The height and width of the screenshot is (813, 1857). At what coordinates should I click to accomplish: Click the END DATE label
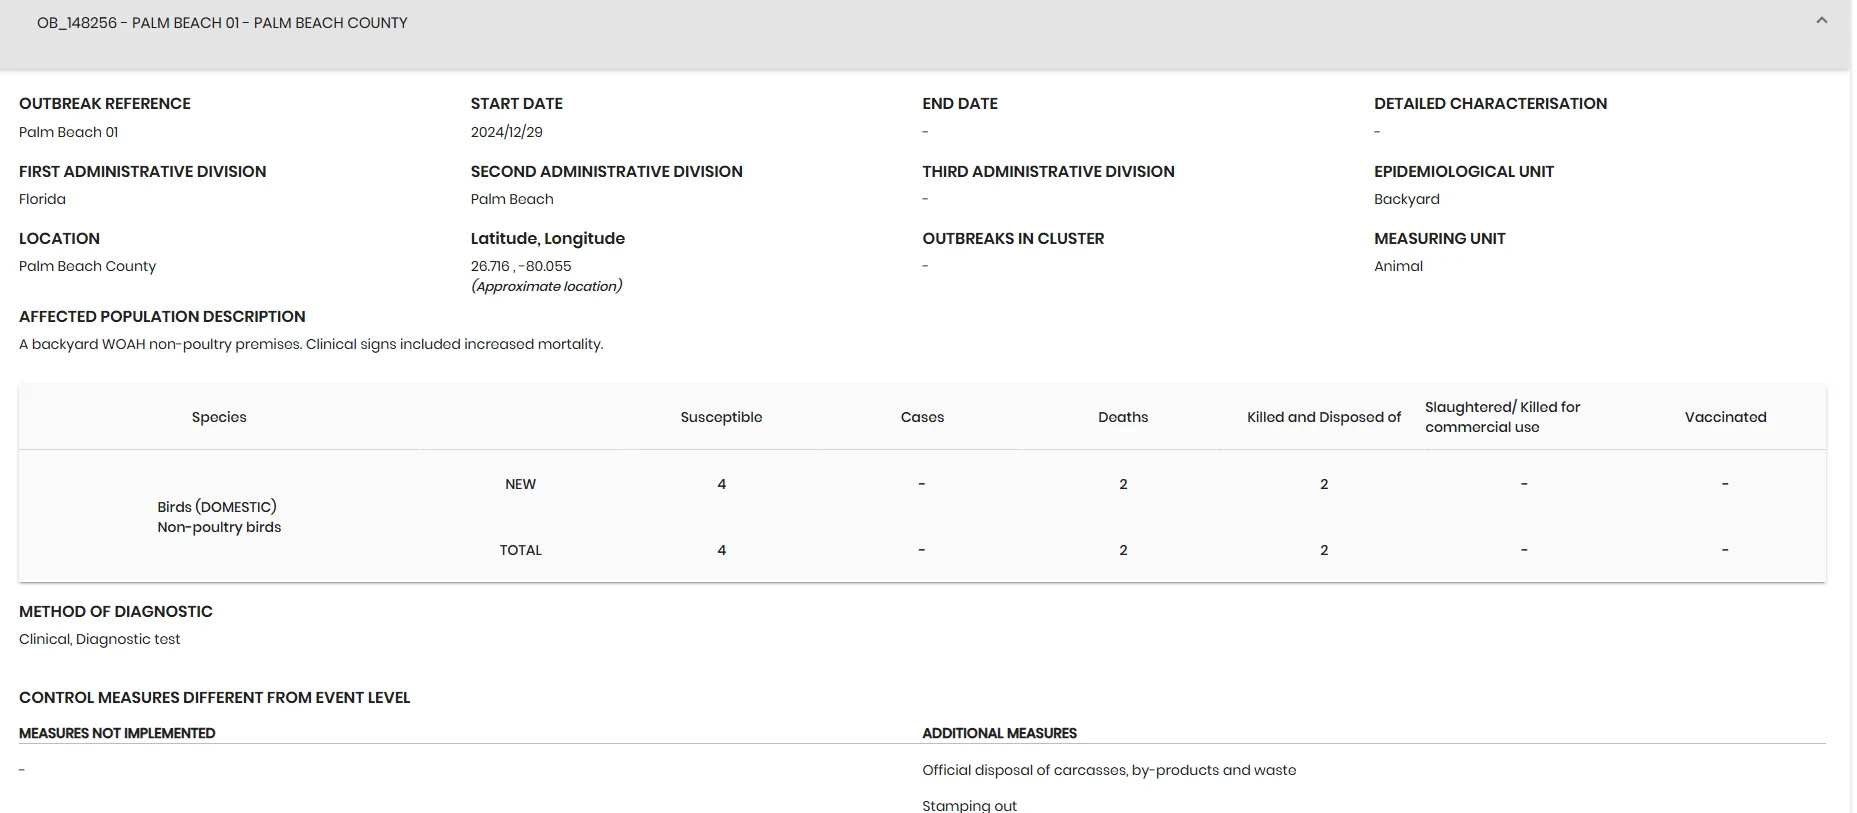(x=960, y=103)
